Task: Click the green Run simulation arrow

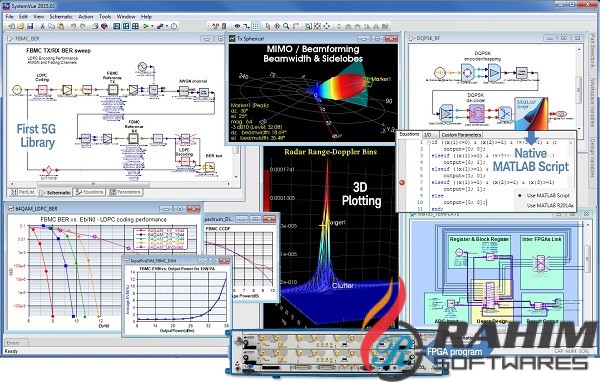Action: [146, 26]
